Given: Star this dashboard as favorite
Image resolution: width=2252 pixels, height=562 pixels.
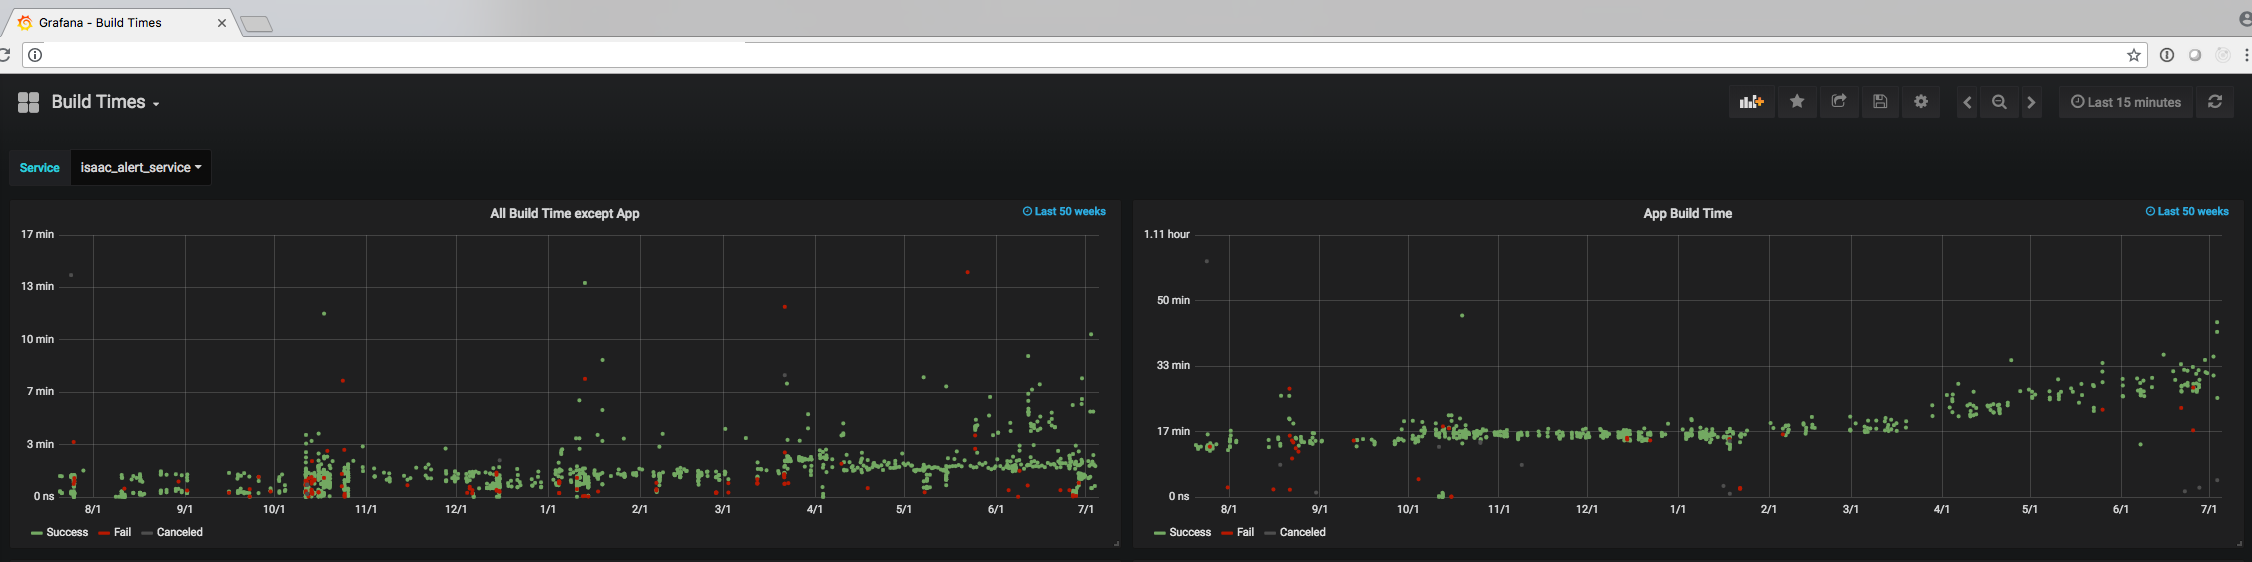Looking at the screenshot, I should coord(1797,102).
